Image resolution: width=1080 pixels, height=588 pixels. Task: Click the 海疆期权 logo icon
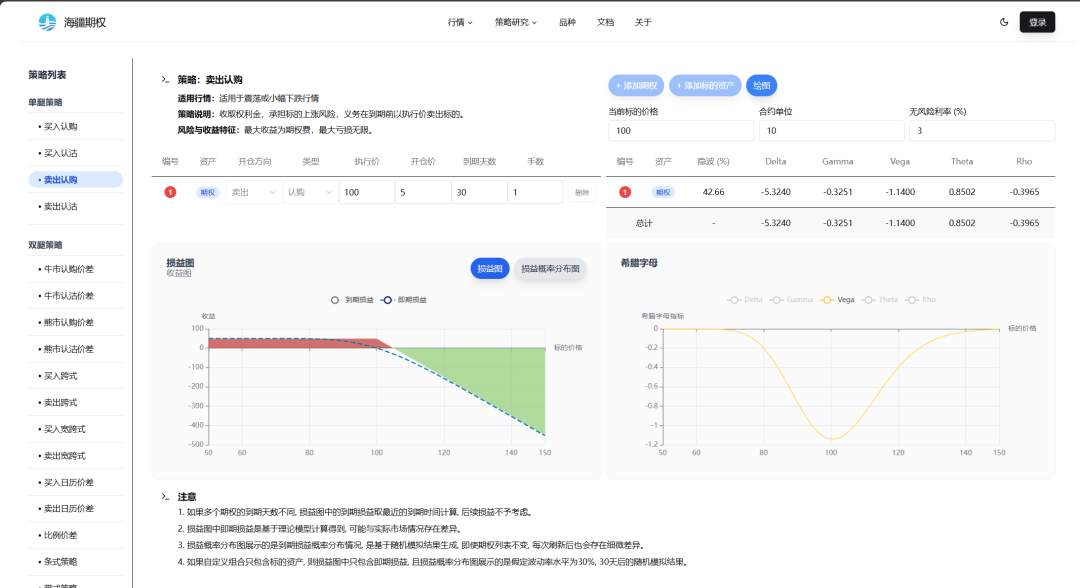pos(47,22)
